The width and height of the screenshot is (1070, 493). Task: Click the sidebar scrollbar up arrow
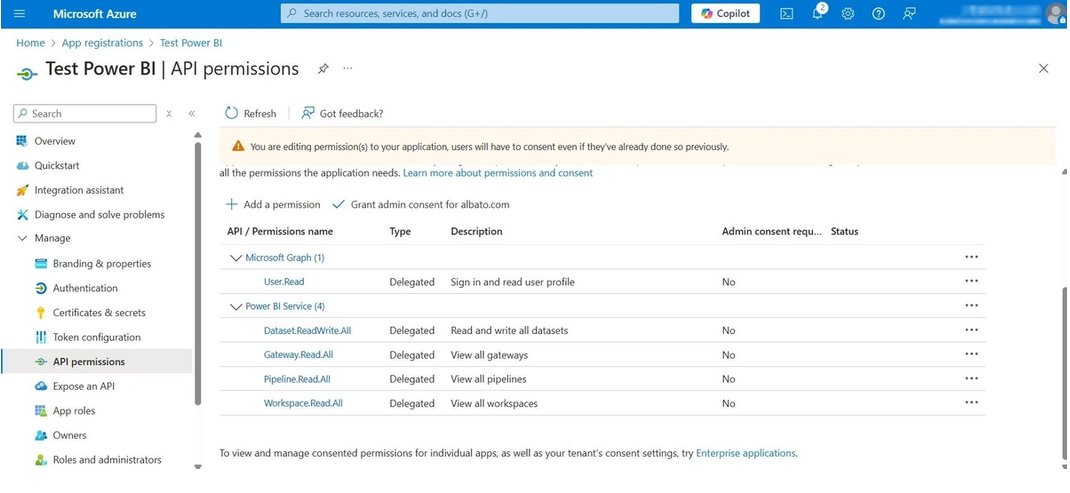[x=198, y=135]
